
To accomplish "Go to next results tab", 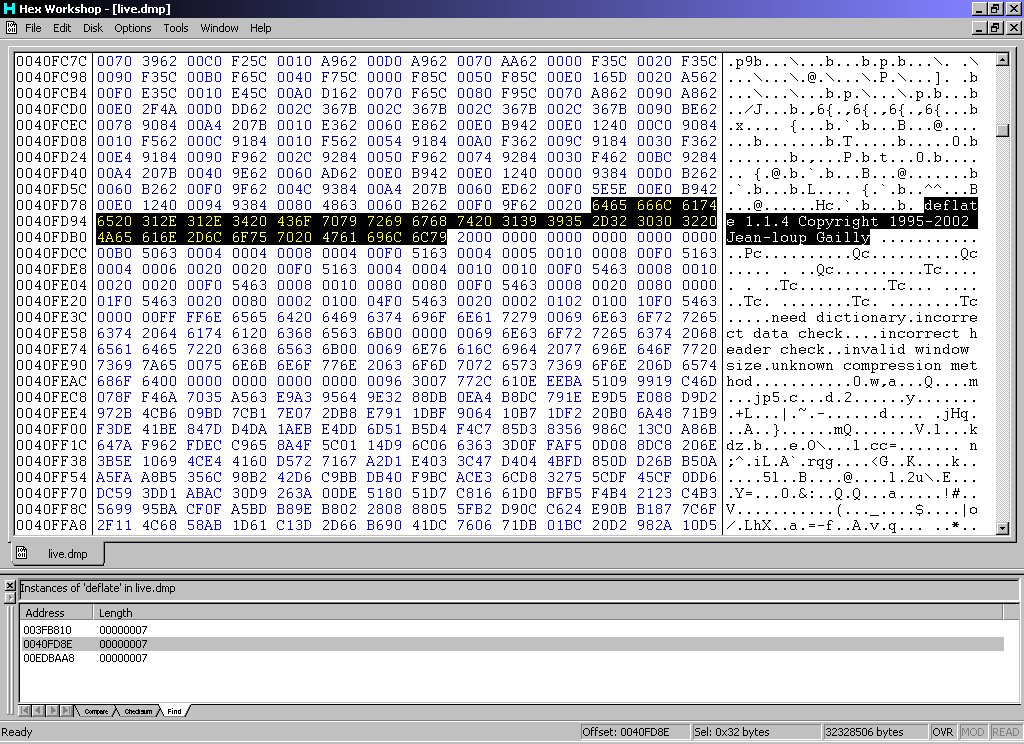I will coord(51,711).
